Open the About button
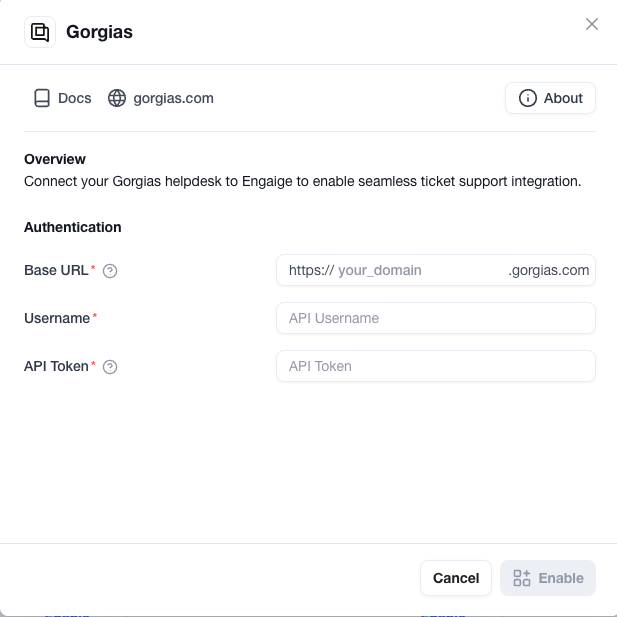Image resolution: width=617 pixels, height=617 pixels. point(550,98)
